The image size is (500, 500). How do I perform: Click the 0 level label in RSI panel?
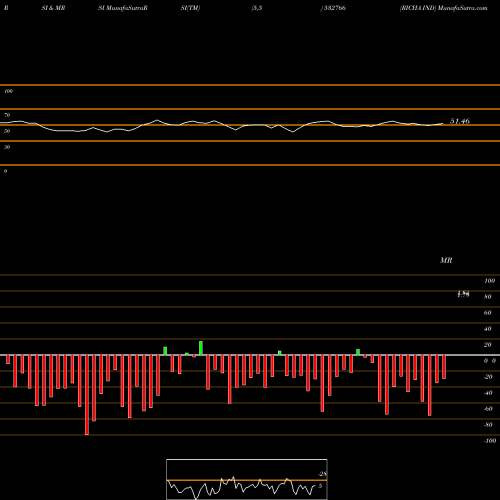(x=5, y=171)
